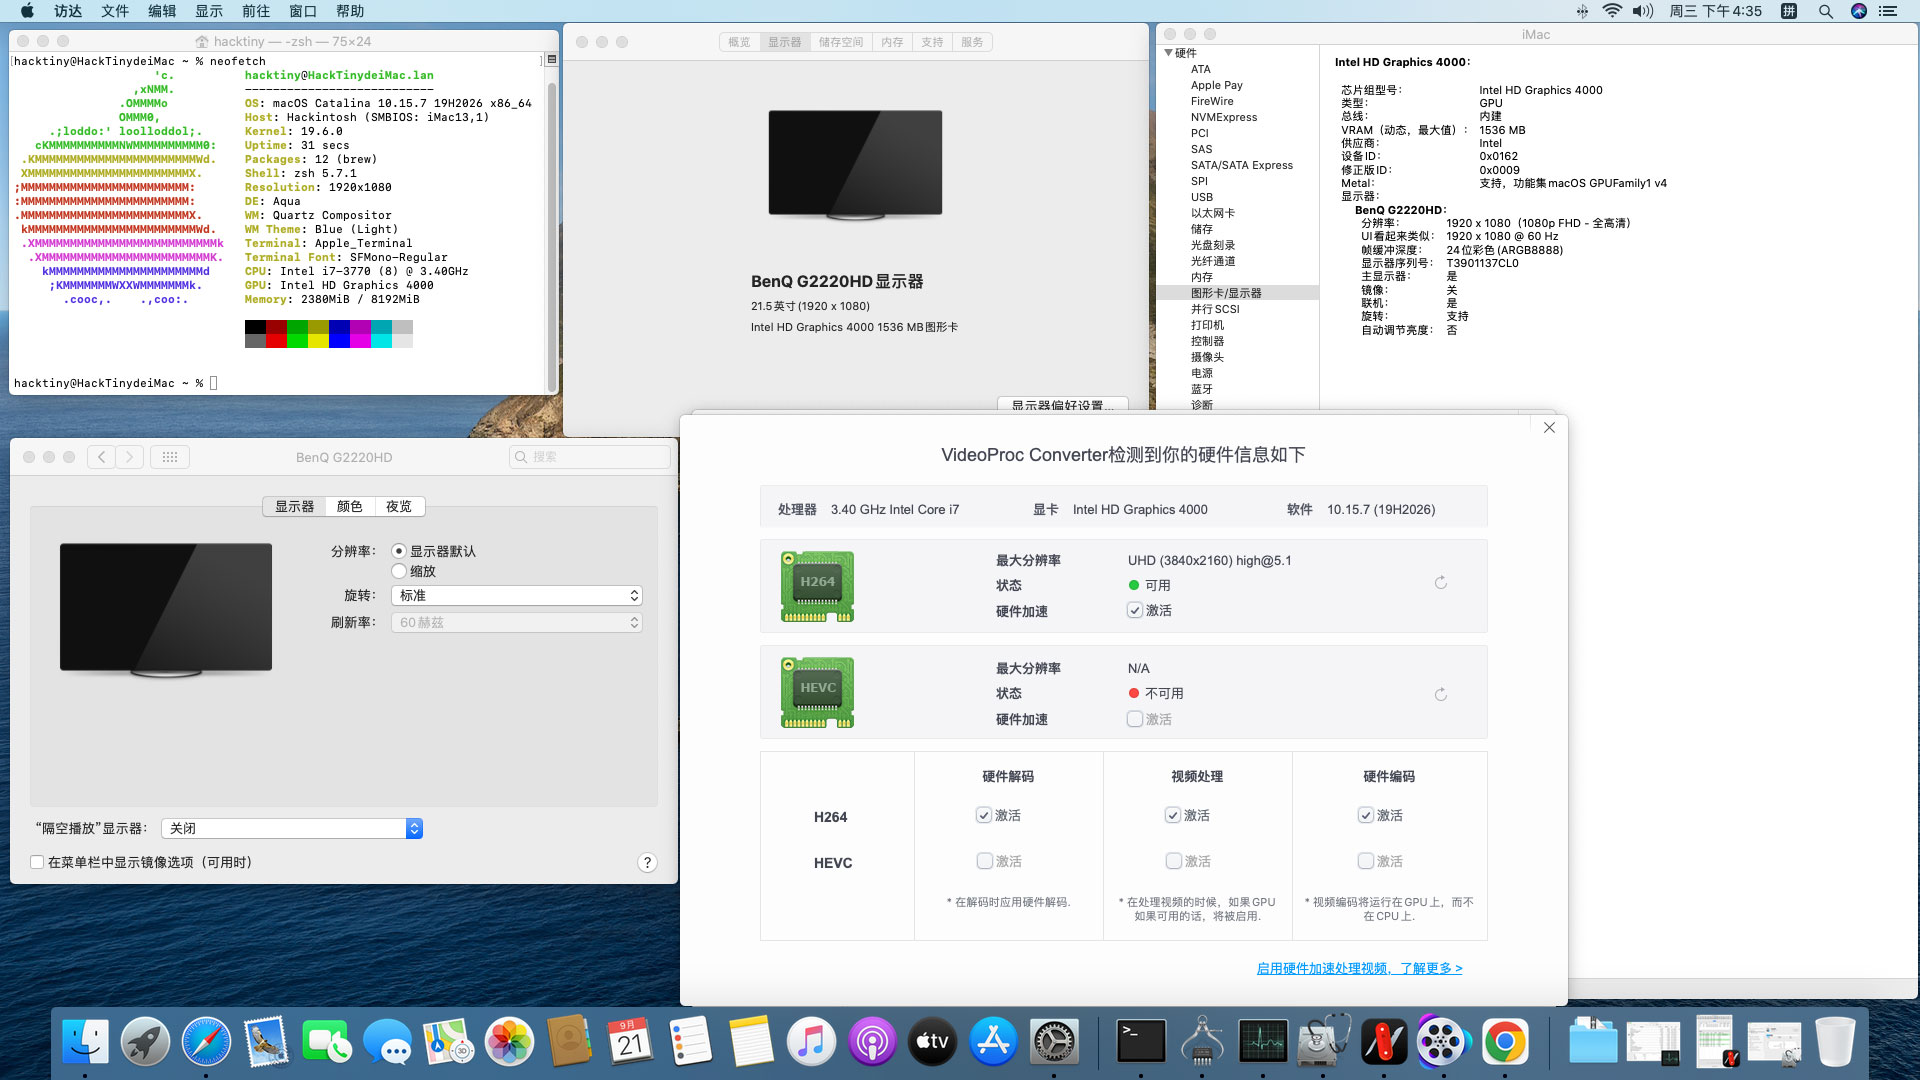The image size is (1920, 1080).
Task: Collapse the 硬件 tree in System Information
Action: pos(1168,53)
